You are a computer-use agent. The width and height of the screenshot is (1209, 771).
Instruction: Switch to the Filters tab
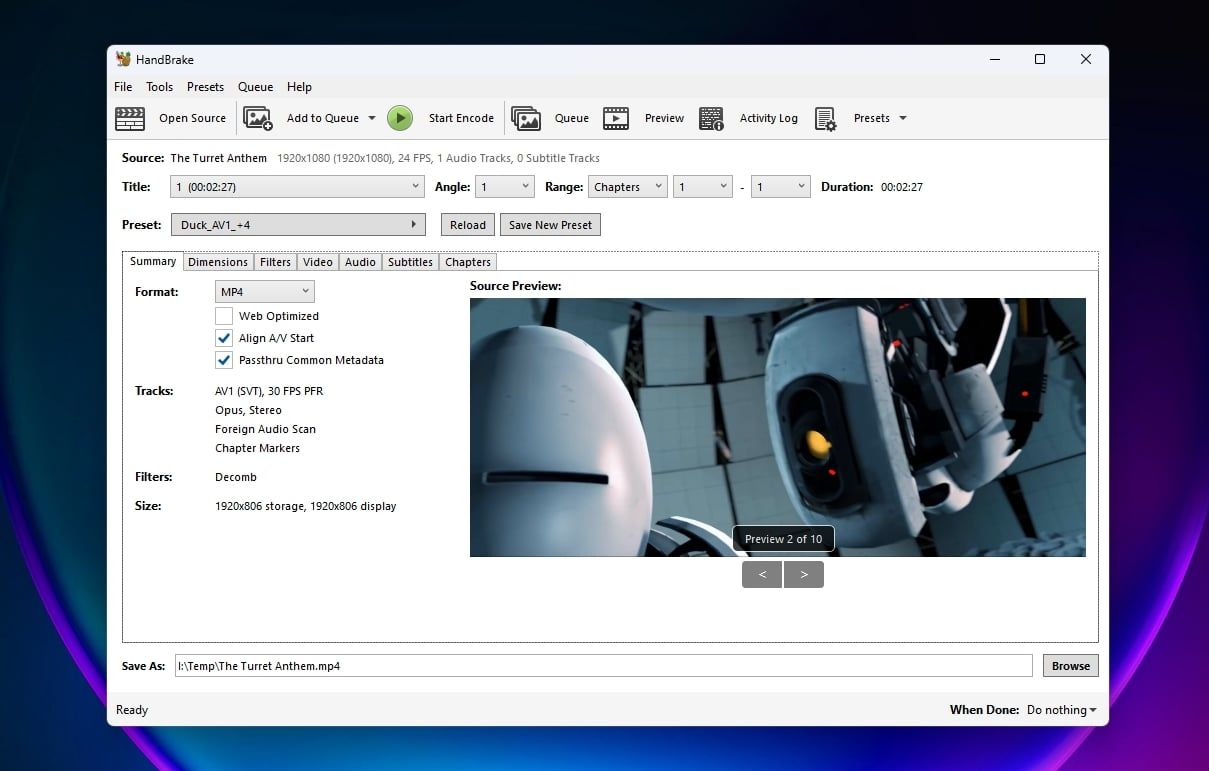point(275,262)
